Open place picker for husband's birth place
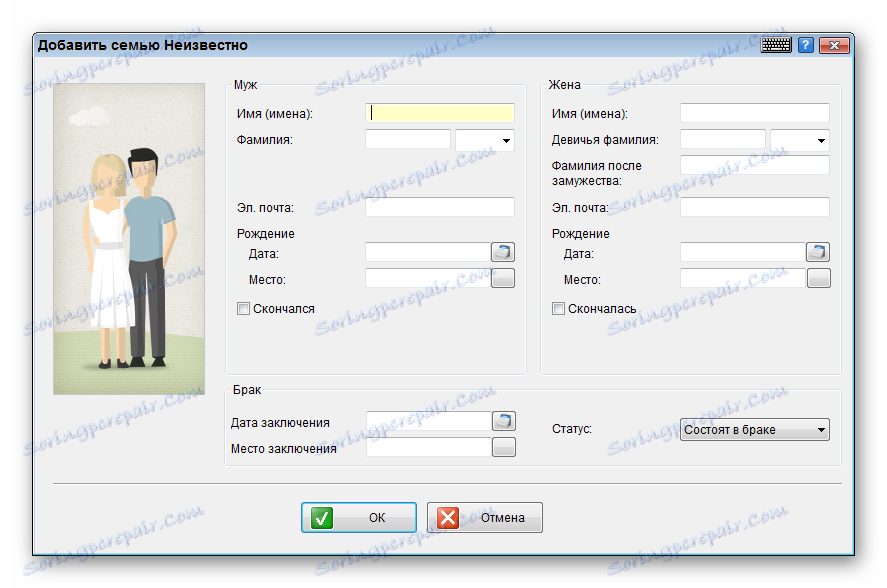The height and width of the screenshot is (588, 887). [x=503, y=278]
